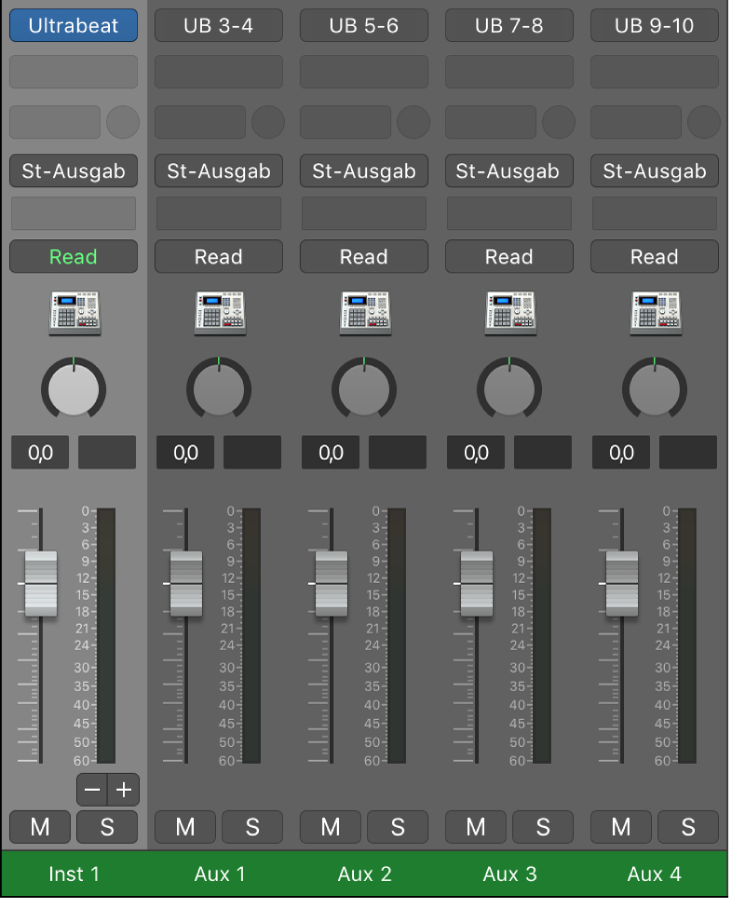Click the group slot on Aux 2
729x902 pixels.
point(364,213)
